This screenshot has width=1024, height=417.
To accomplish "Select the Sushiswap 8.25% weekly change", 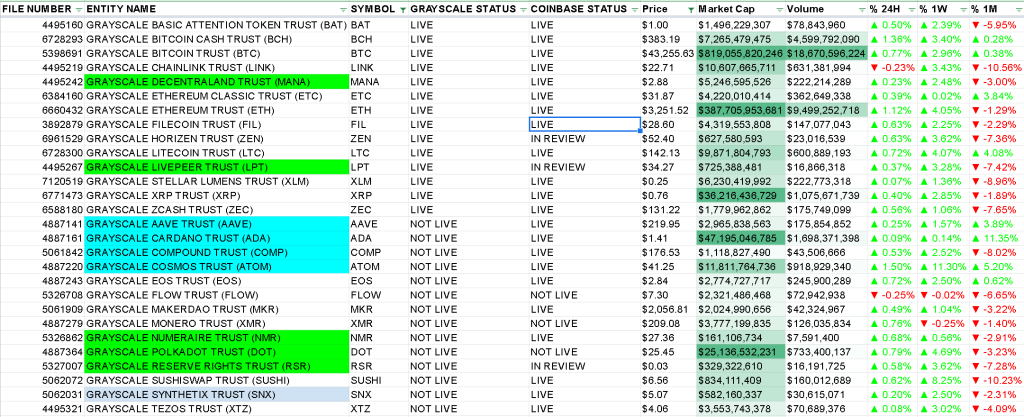I will (943, 380).
